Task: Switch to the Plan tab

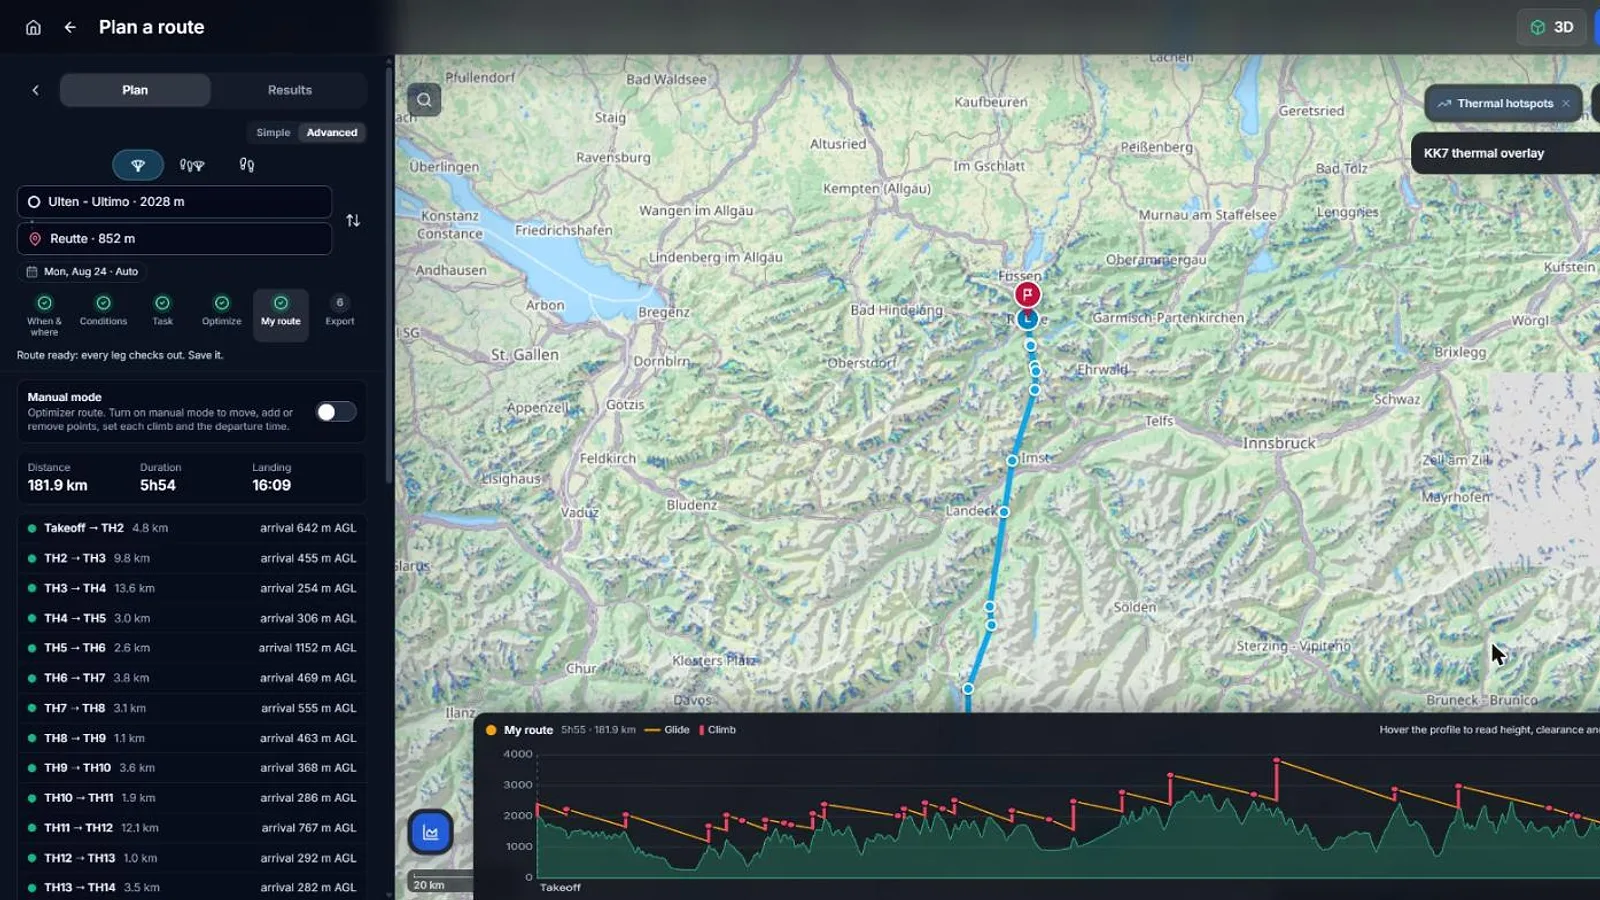Action: click(135, 90)
